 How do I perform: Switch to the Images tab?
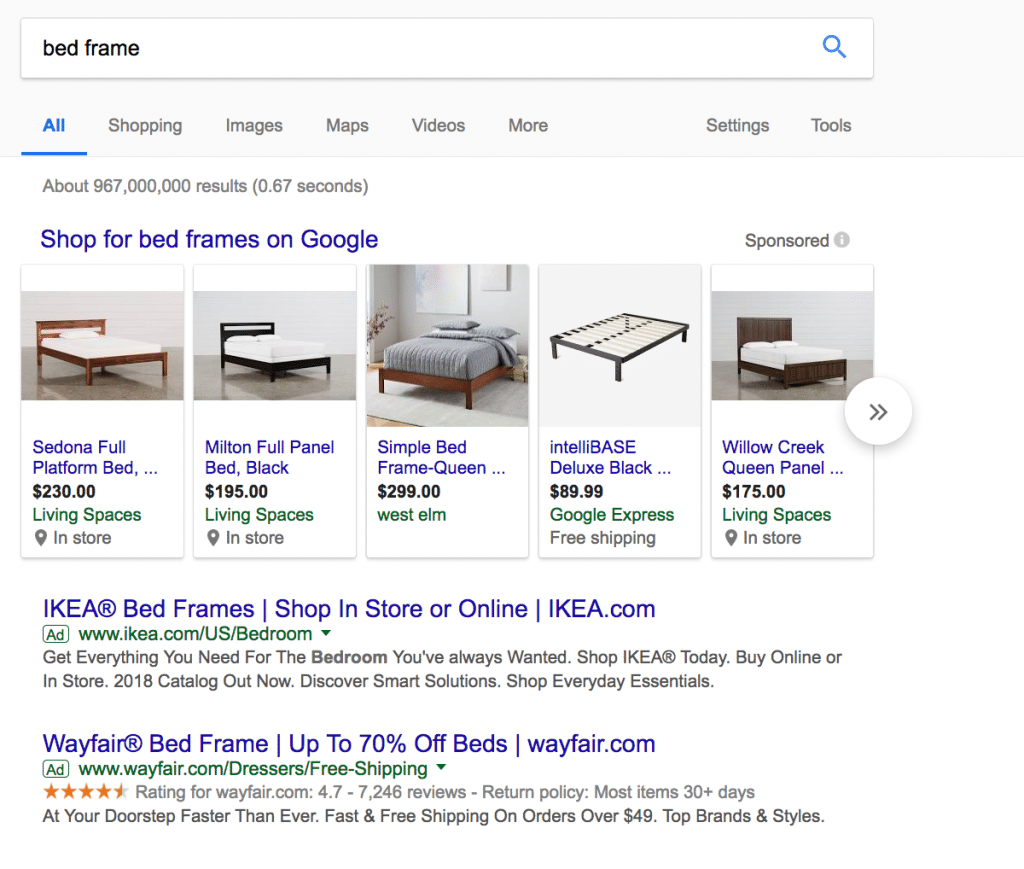[253, 125]
